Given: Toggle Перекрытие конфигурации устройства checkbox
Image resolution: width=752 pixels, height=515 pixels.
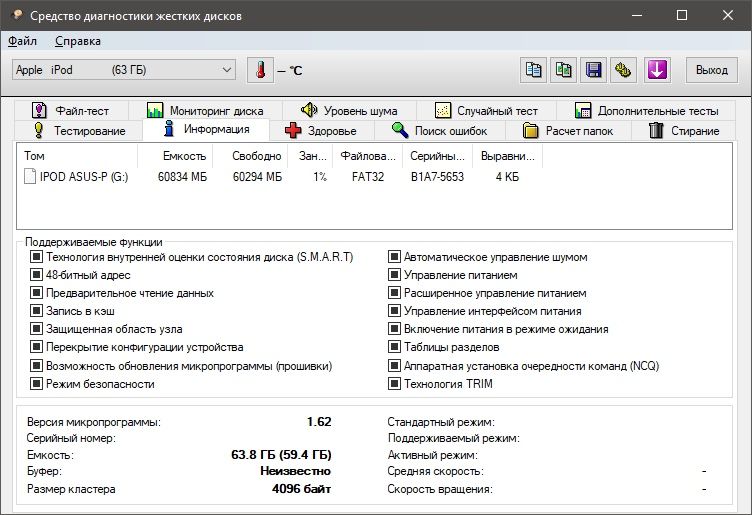Looking at the screenshot, I should (x=36, y=347).
